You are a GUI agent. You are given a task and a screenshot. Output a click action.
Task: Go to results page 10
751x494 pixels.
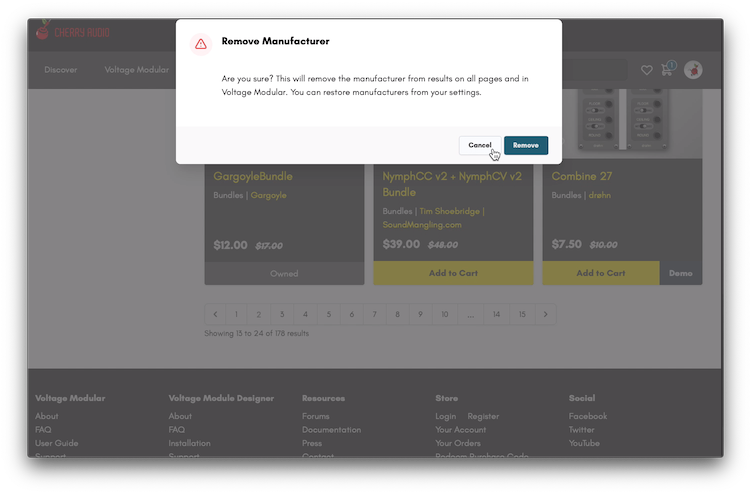(x=444, y=314)
